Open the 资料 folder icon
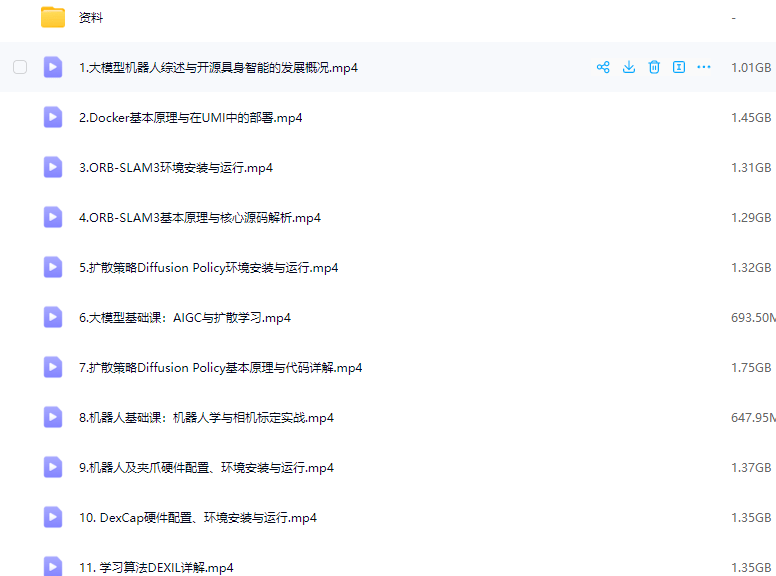The image size is (776, 576). (53, 17)
